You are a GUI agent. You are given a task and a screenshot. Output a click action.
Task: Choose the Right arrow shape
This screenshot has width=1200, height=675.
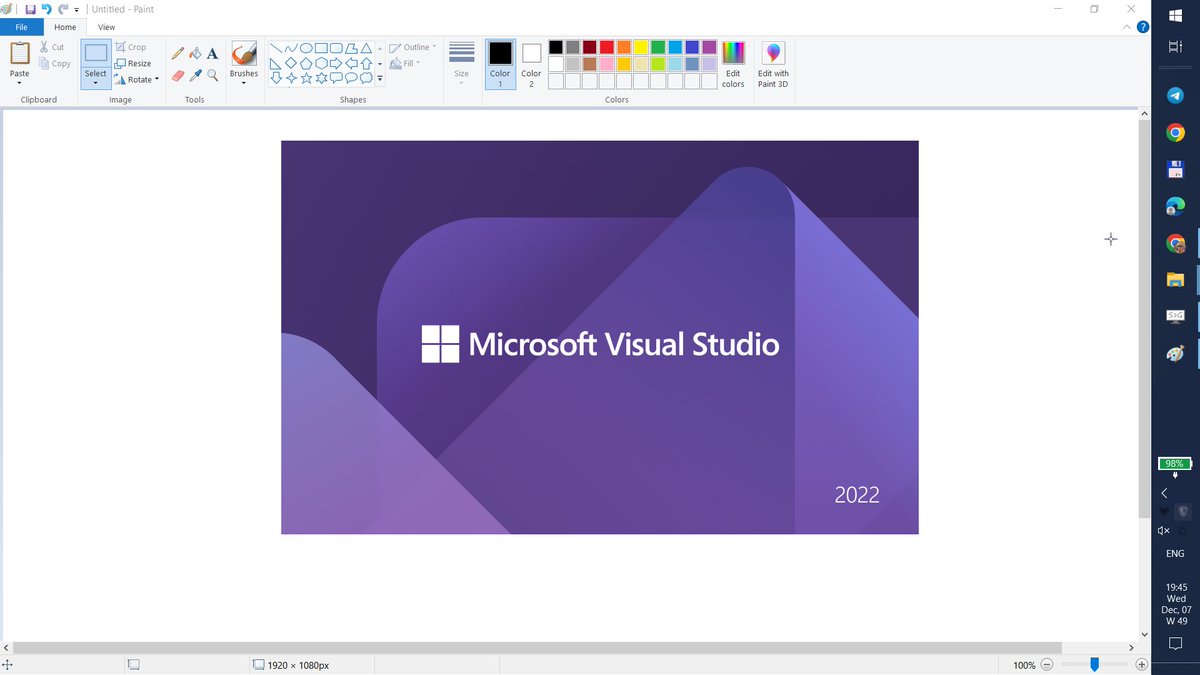point(336,62)
